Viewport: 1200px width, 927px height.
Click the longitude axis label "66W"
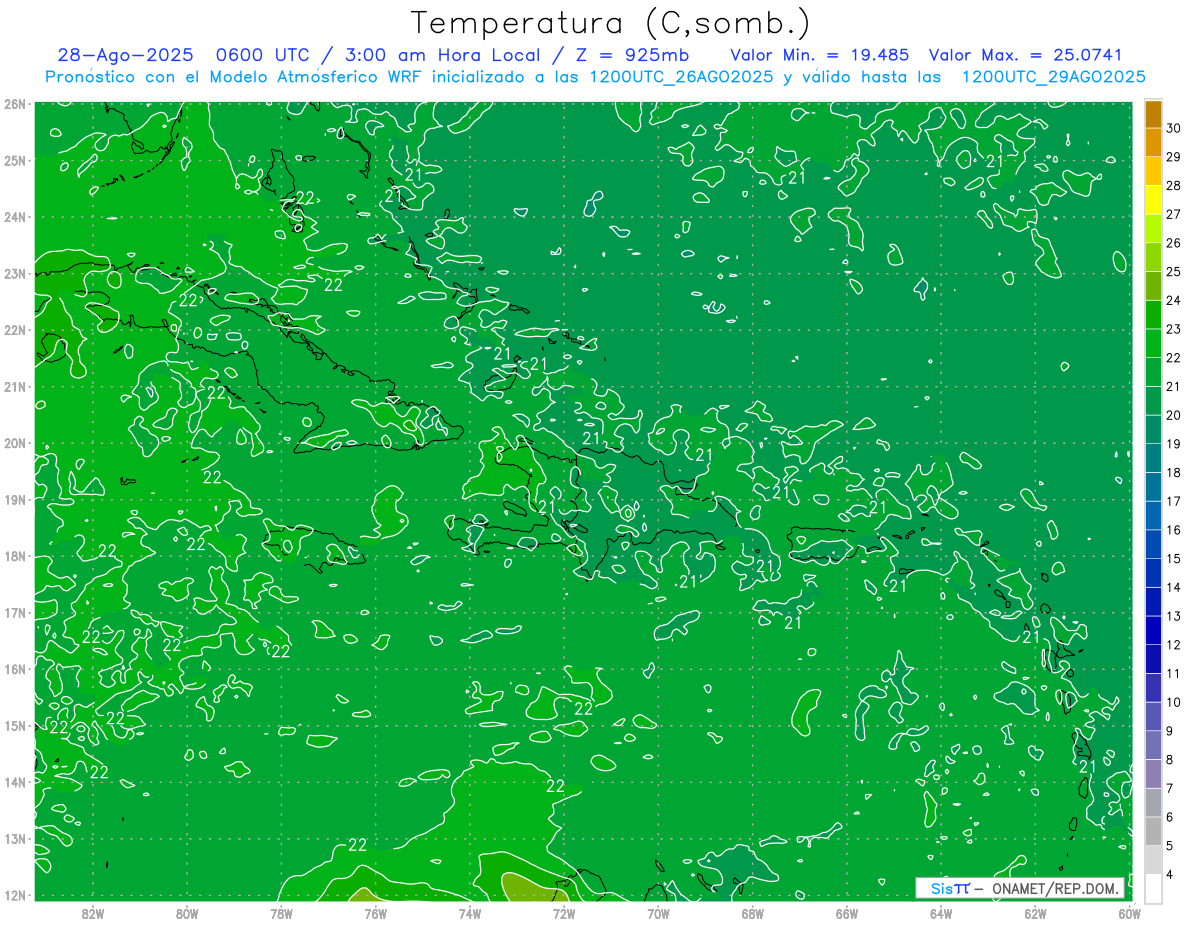(846, 913)
